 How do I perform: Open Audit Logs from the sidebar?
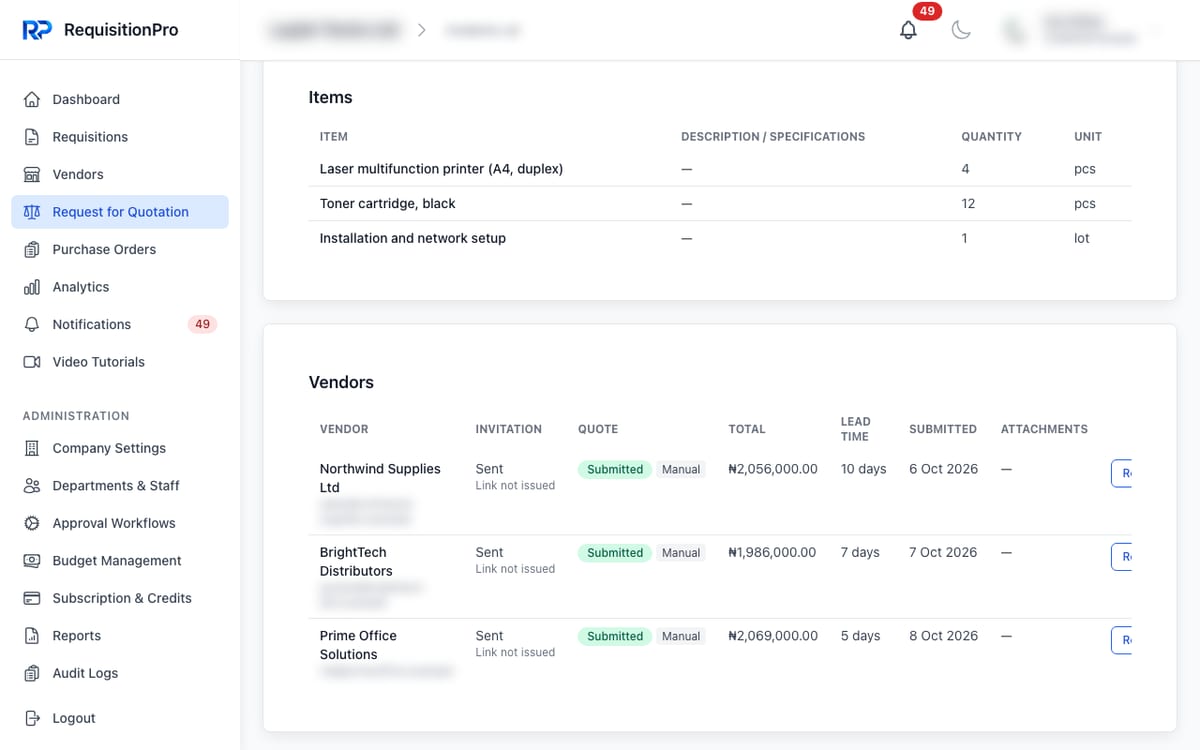120,673
